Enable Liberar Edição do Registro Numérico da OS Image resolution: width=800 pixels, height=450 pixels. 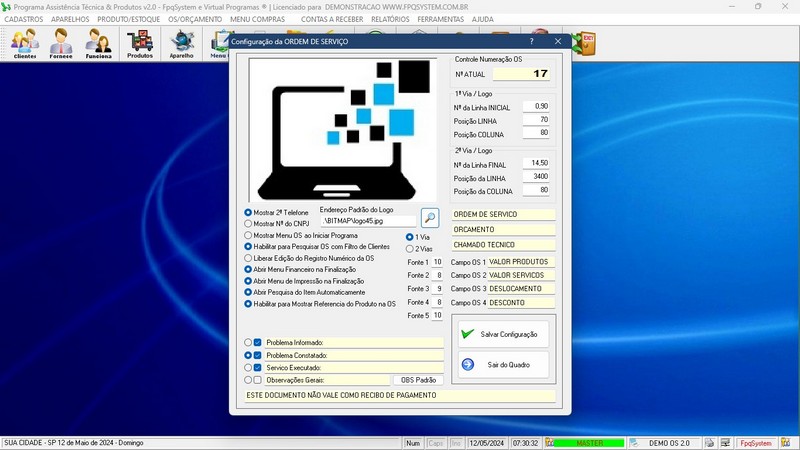pyautogui.click(x=248, y=258)
